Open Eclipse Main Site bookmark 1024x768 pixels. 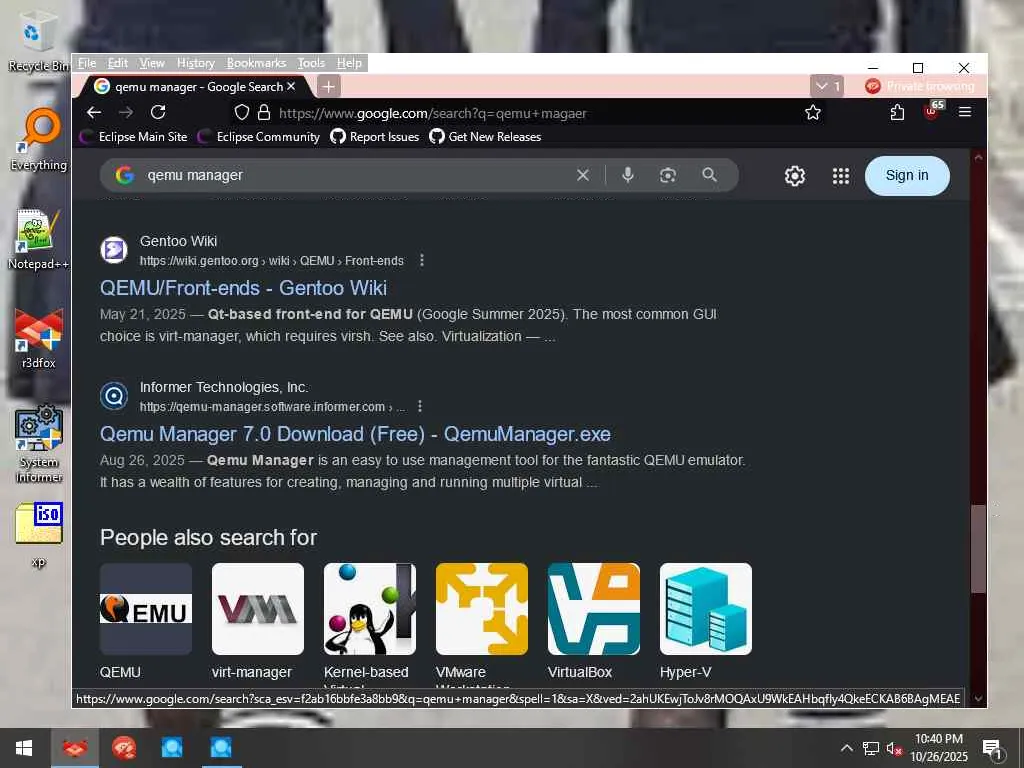click(x=133, y=136)
